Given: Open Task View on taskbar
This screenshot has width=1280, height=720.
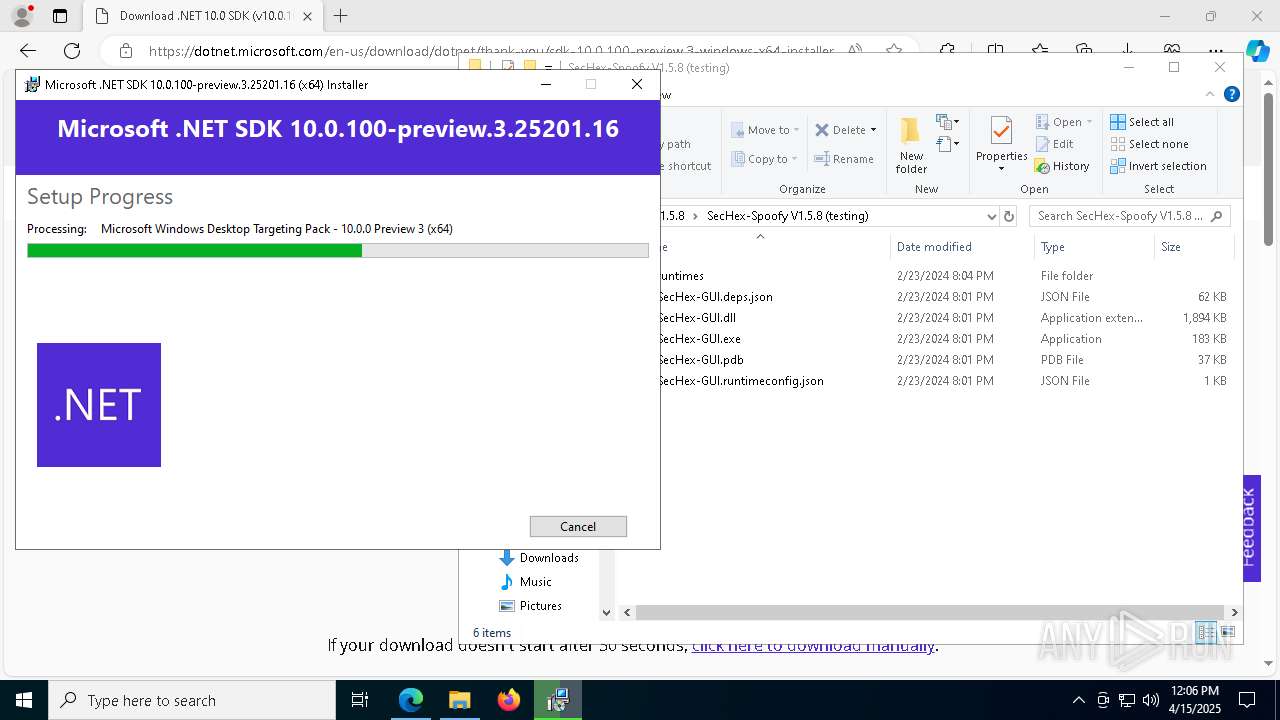Looking at the screenshot, I should pos(360,700).
